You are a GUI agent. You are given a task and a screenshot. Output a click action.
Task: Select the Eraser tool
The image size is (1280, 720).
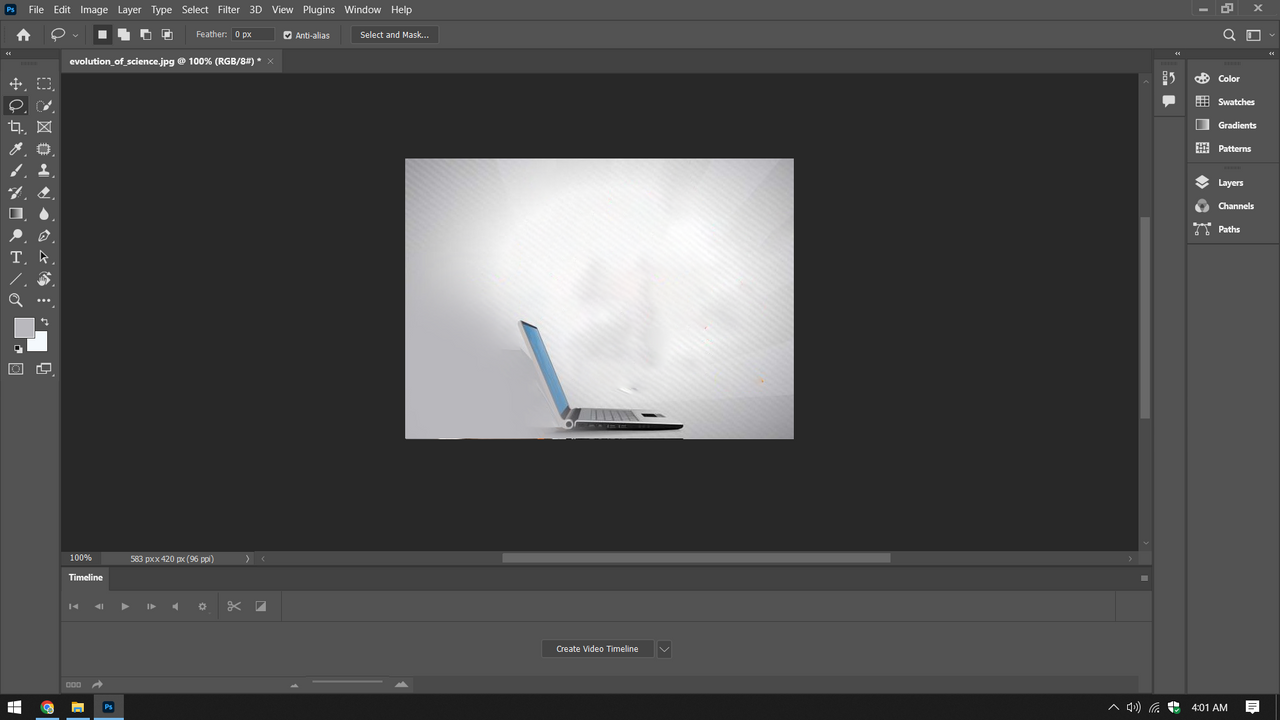coord(44,193)
